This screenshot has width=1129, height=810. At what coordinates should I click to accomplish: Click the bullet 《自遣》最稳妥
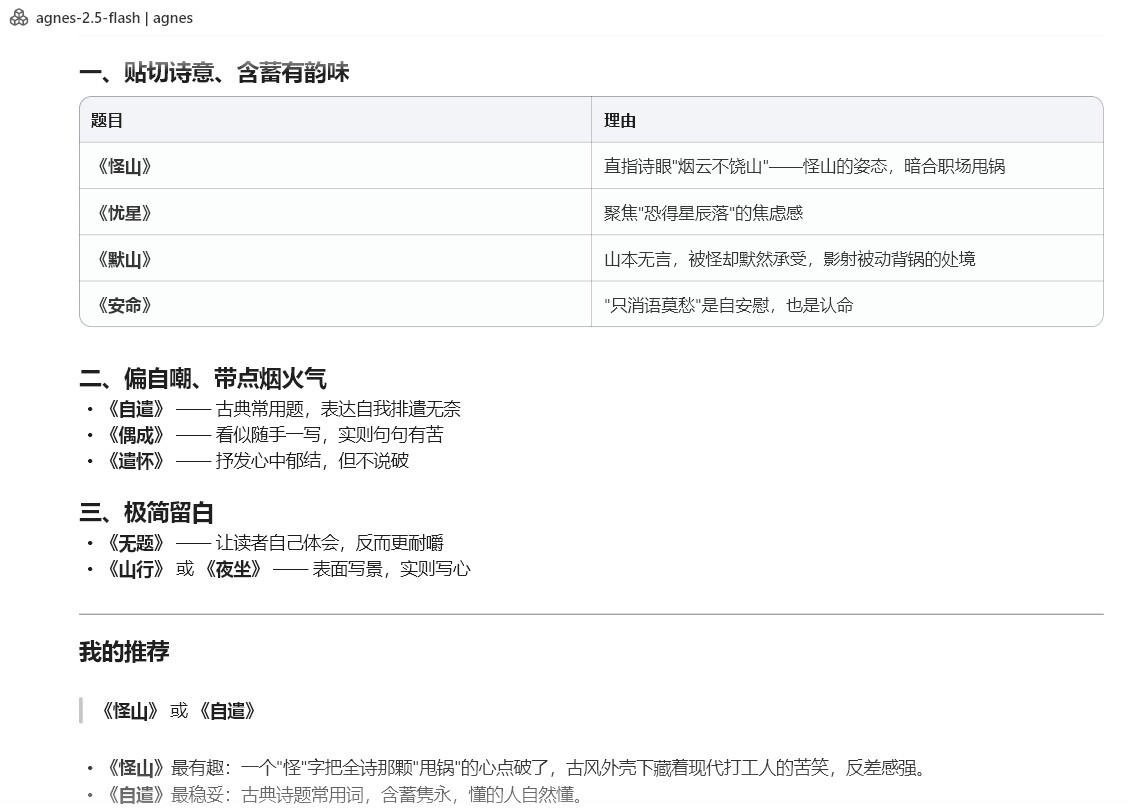[343, 795]
